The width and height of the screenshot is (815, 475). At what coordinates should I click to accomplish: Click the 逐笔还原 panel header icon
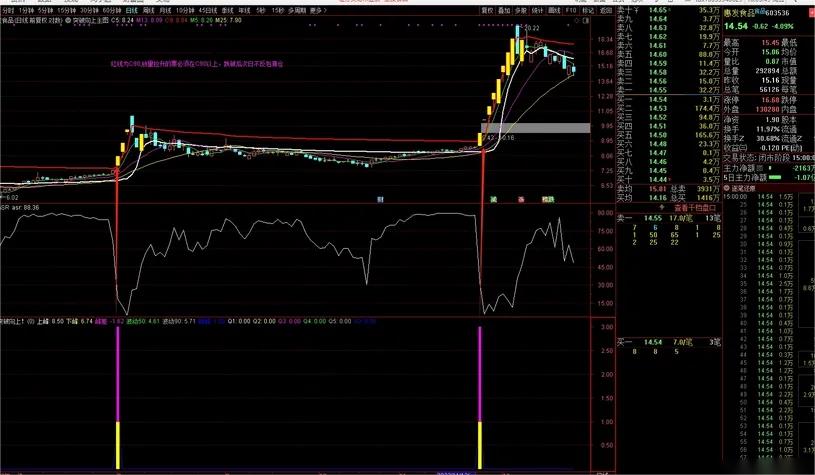pyautogui.click(x=728, y=188)
